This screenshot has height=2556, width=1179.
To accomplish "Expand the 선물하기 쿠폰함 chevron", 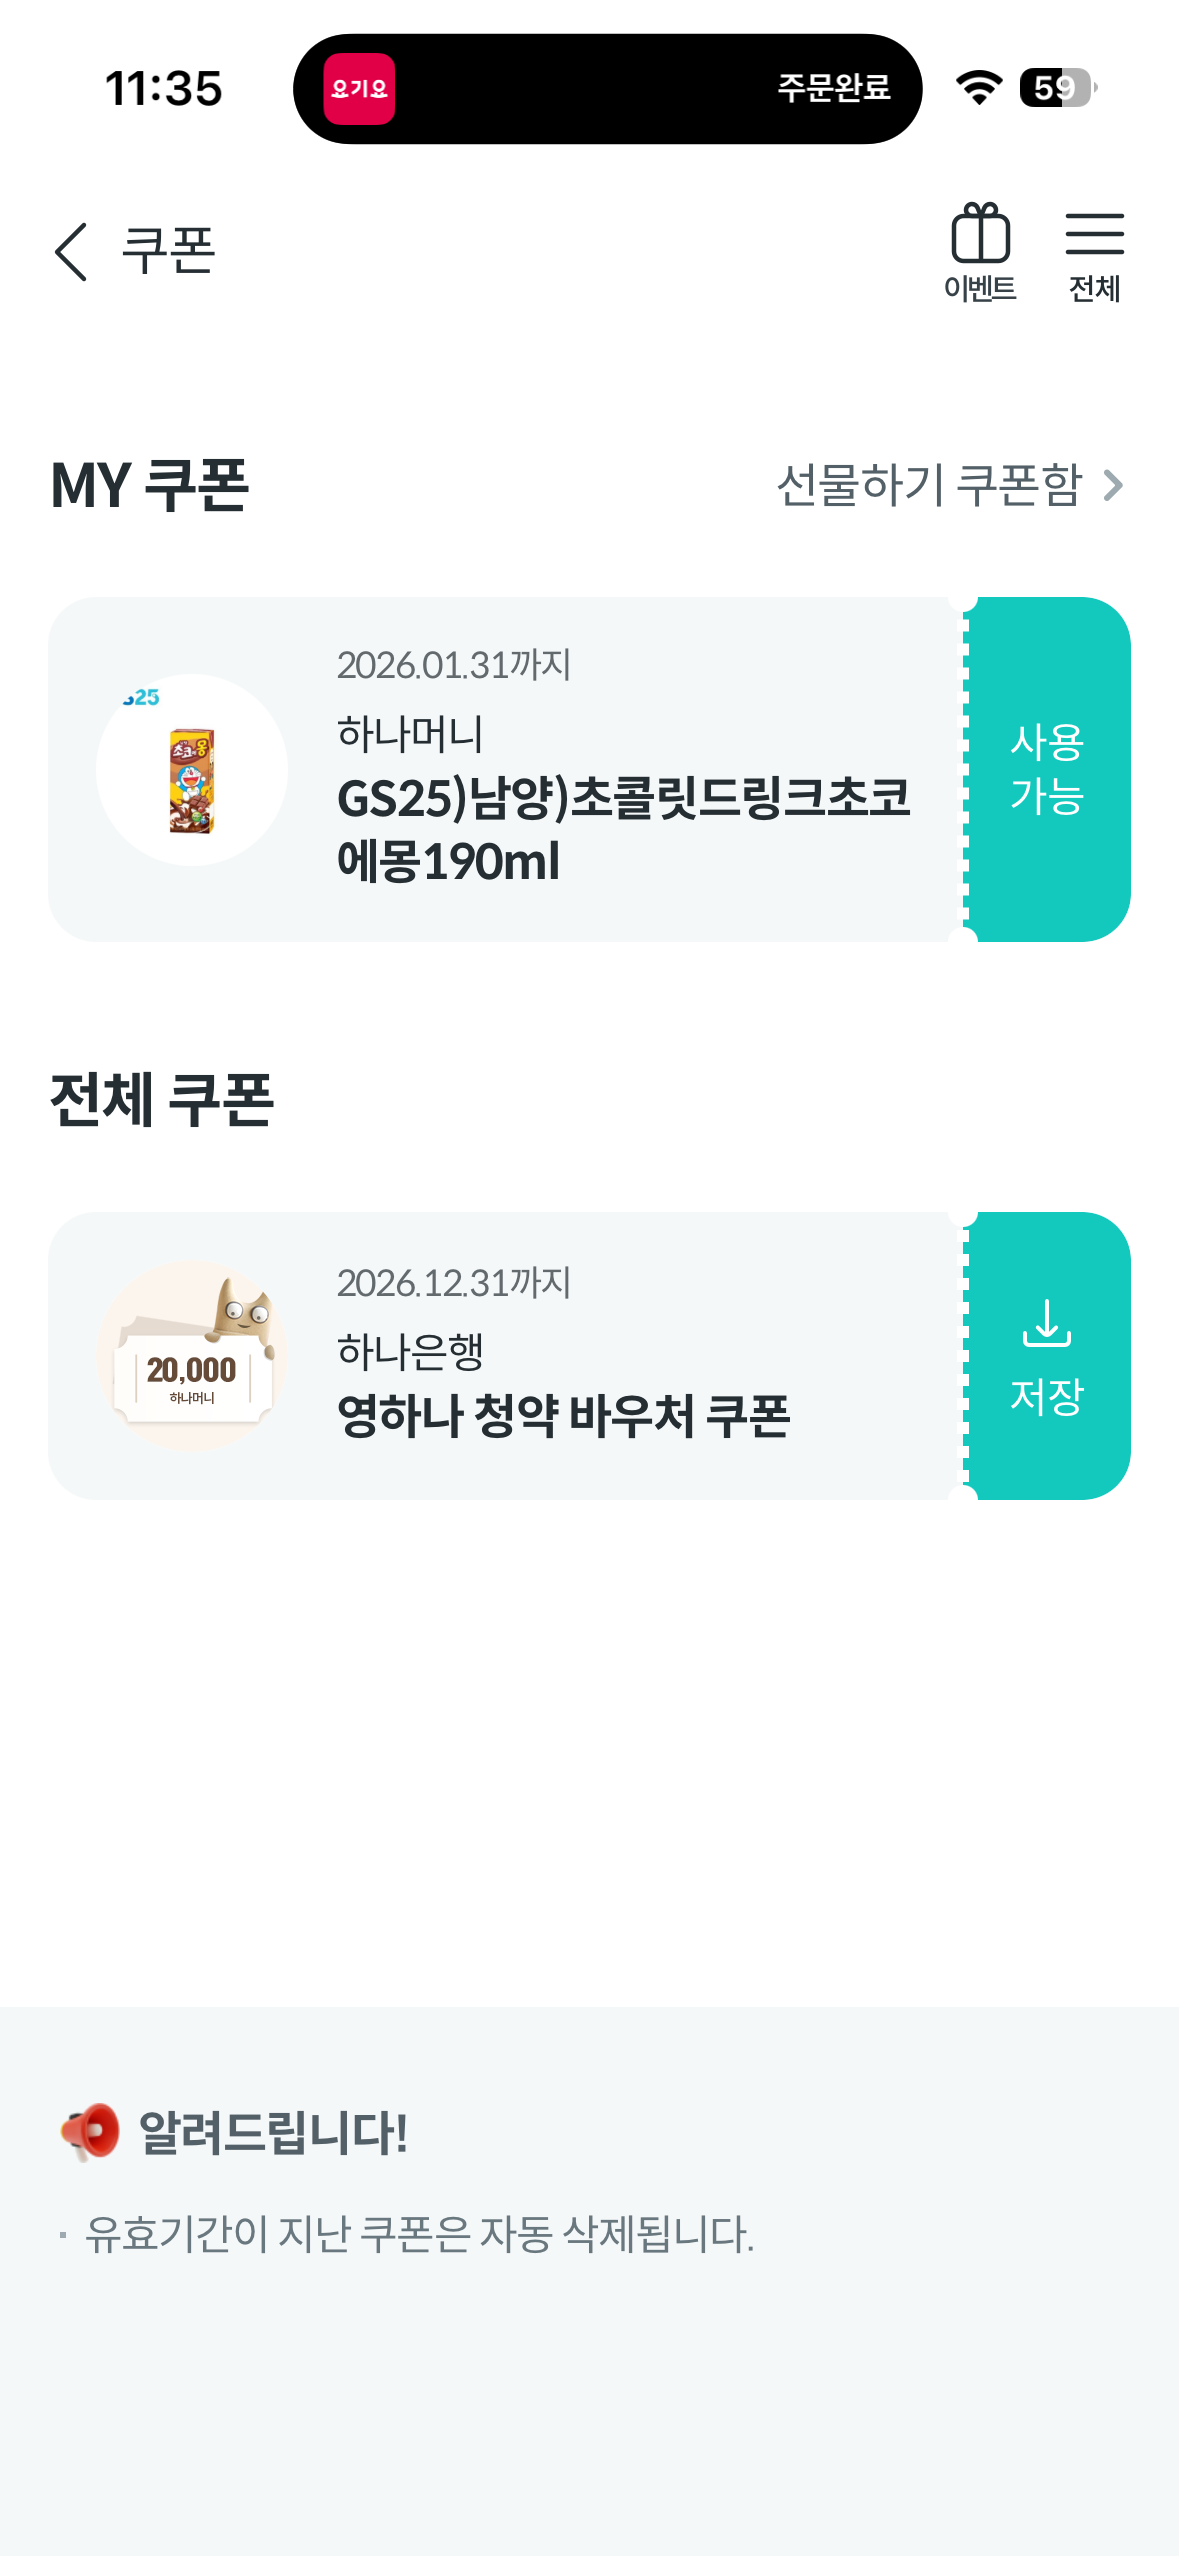I will coord(1113,486).
